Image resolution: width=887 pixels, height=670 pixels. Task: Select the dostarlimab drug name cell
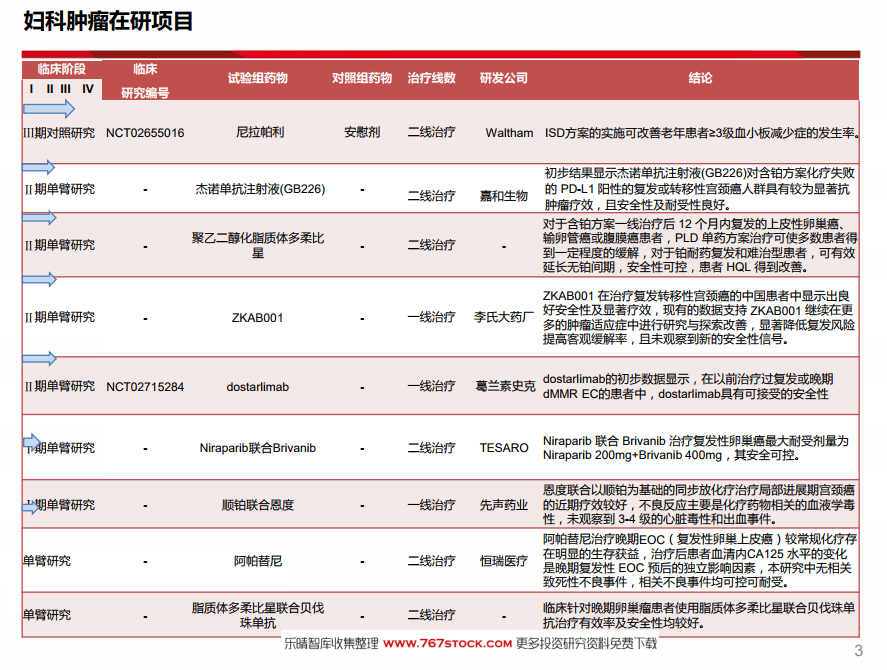257,387
